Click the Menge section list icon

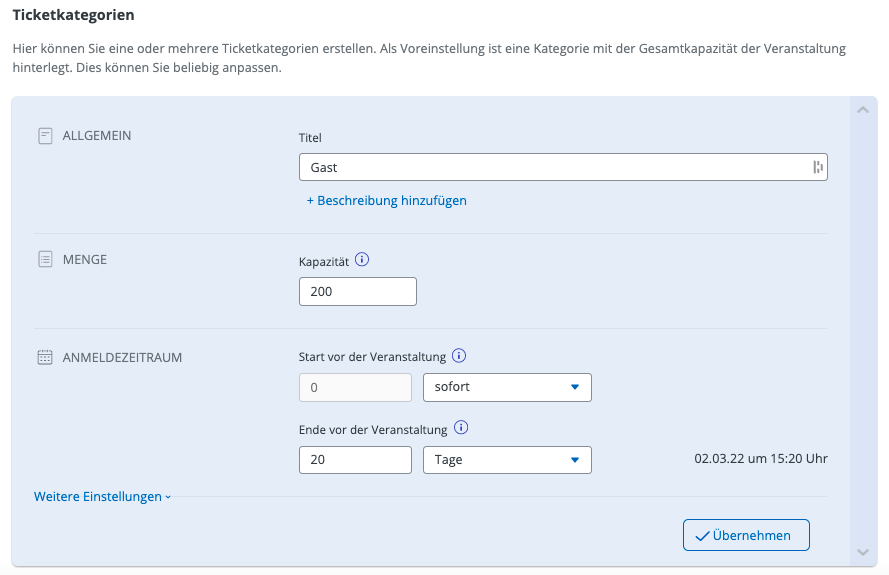coord(45,260)
